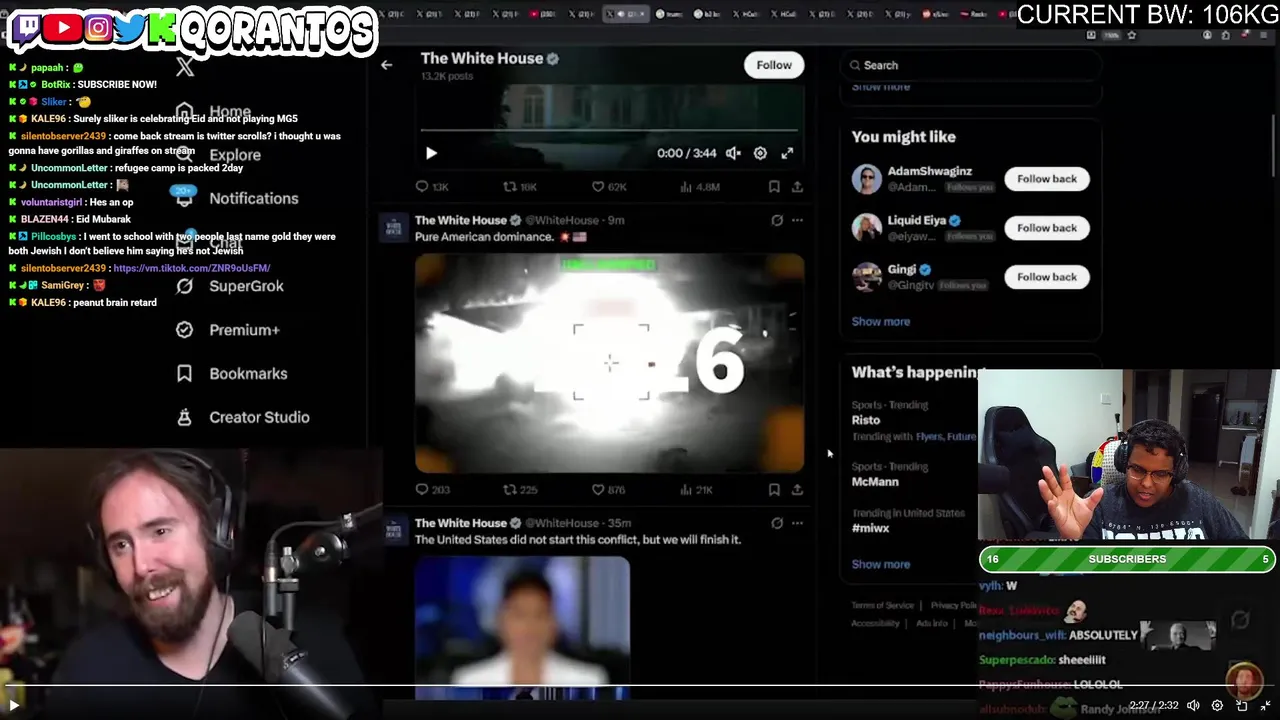
Task: Expand embedded tweet video to fullscreen
Action: 787,153
